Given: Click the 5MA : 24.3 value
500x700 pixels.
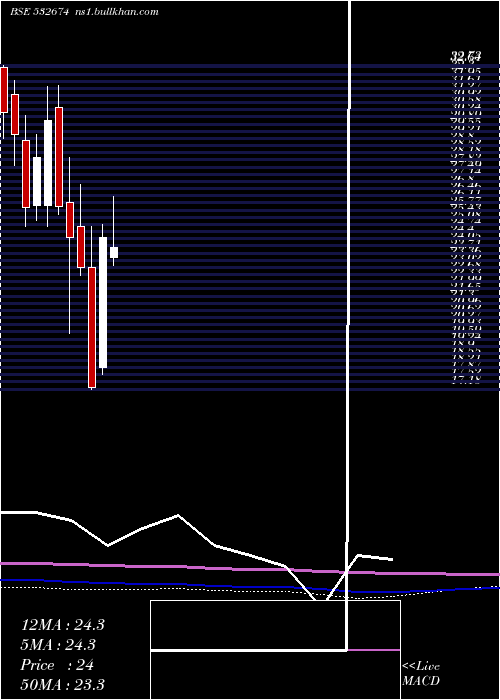Looking at the screenshot, I should (58, 645).
